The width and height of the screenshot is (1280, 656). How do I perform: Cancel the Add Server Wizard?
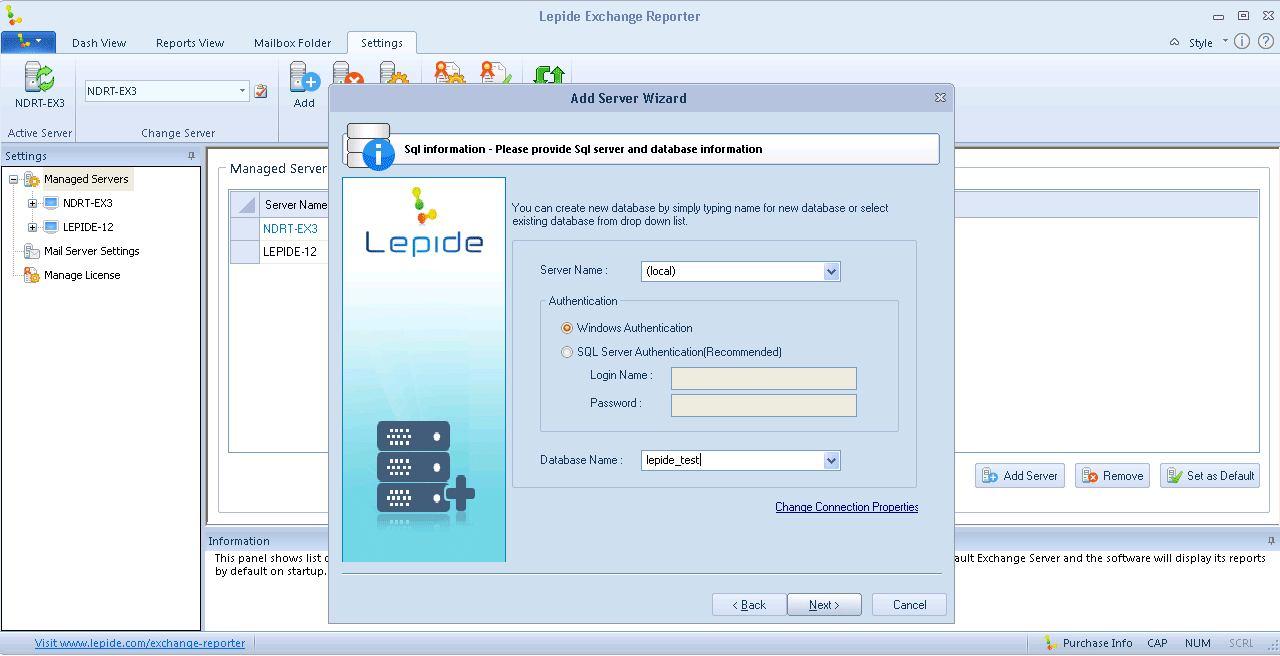[x=909, y=605]
